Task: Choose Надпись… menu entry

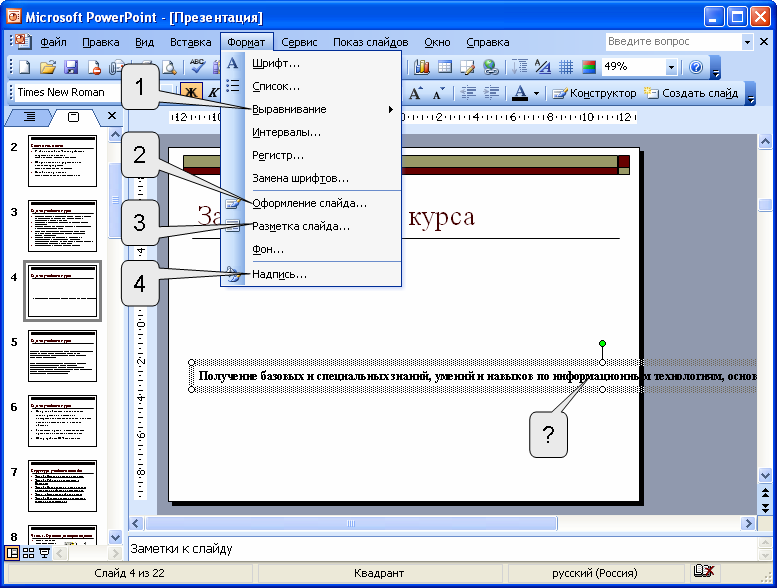Action: point(311,274)
